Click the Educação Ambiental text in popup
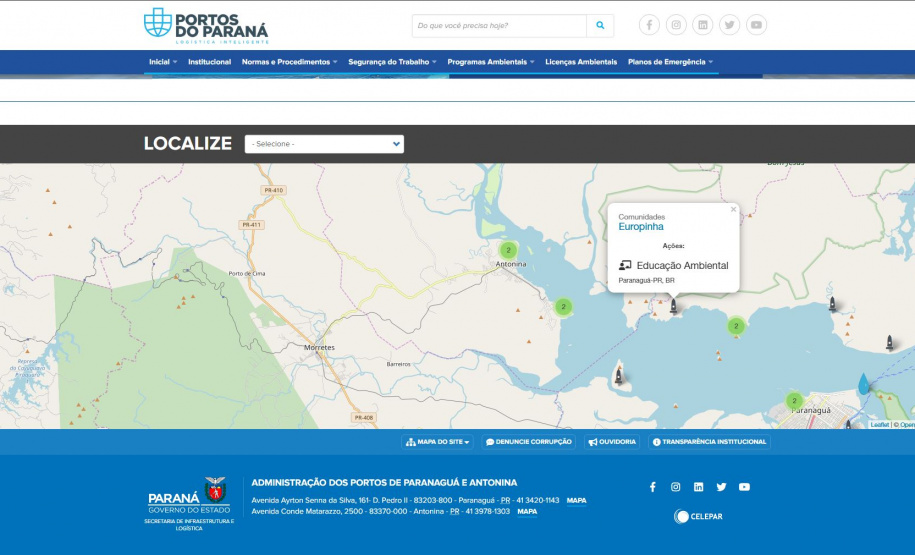Image resolution: width=915 pixels, height=555 pixels. click(x=682, y=266)
